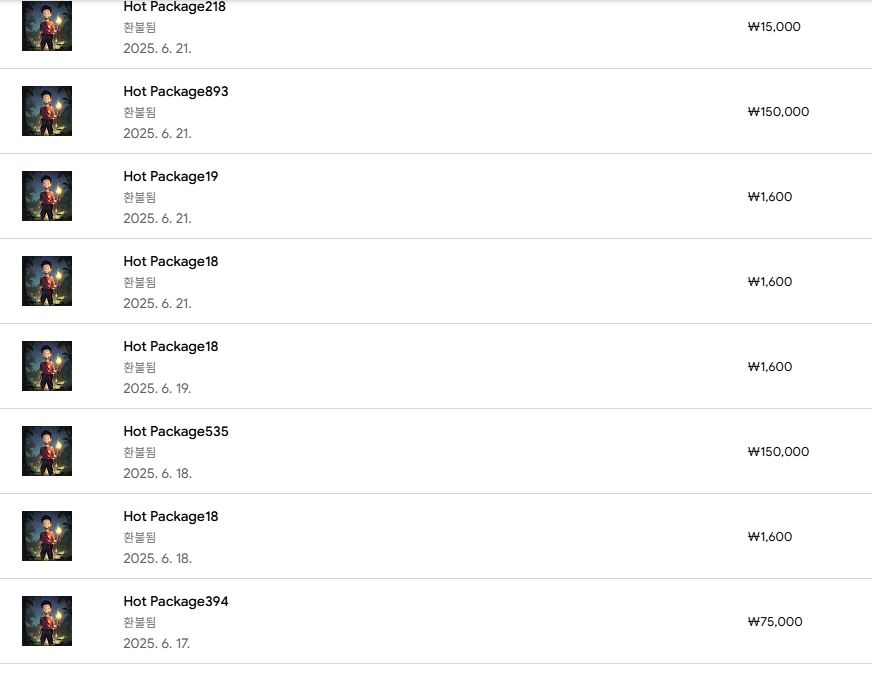This screenshot has height=677, width=872.
Task: Click the 2025. 6. 17. date text
Action: pos(157,643)
